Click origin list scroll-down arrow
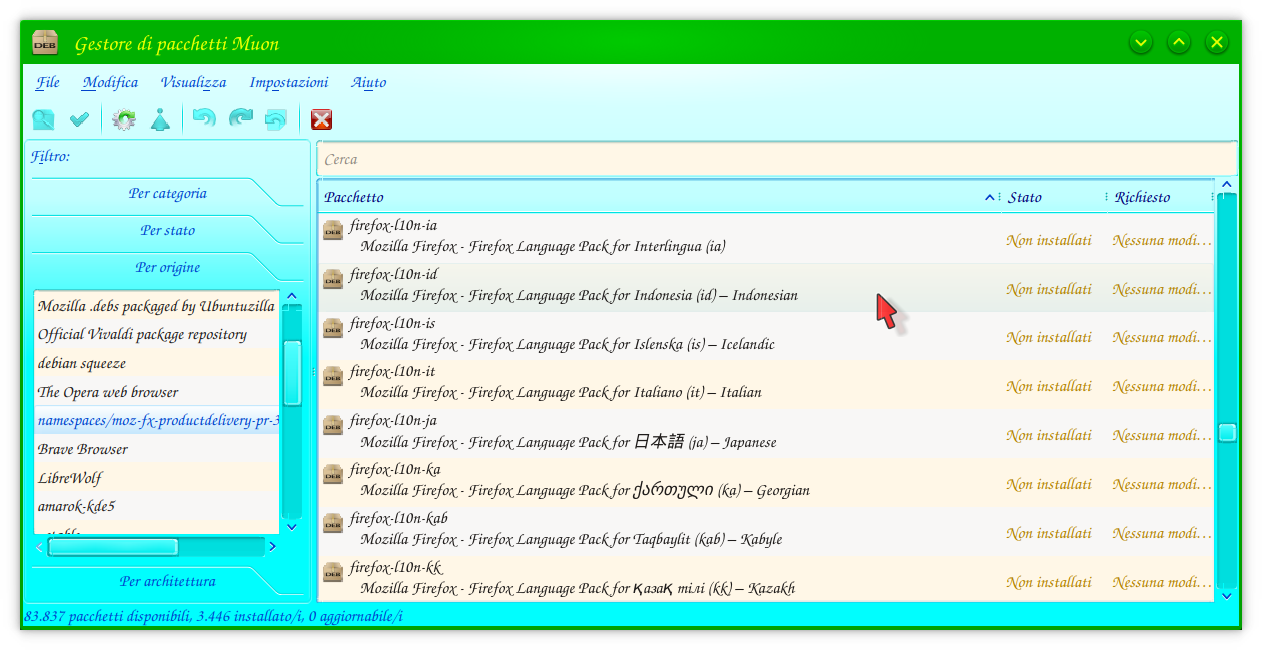Viewport: 1262px width, 650px height. click(292, 527)
